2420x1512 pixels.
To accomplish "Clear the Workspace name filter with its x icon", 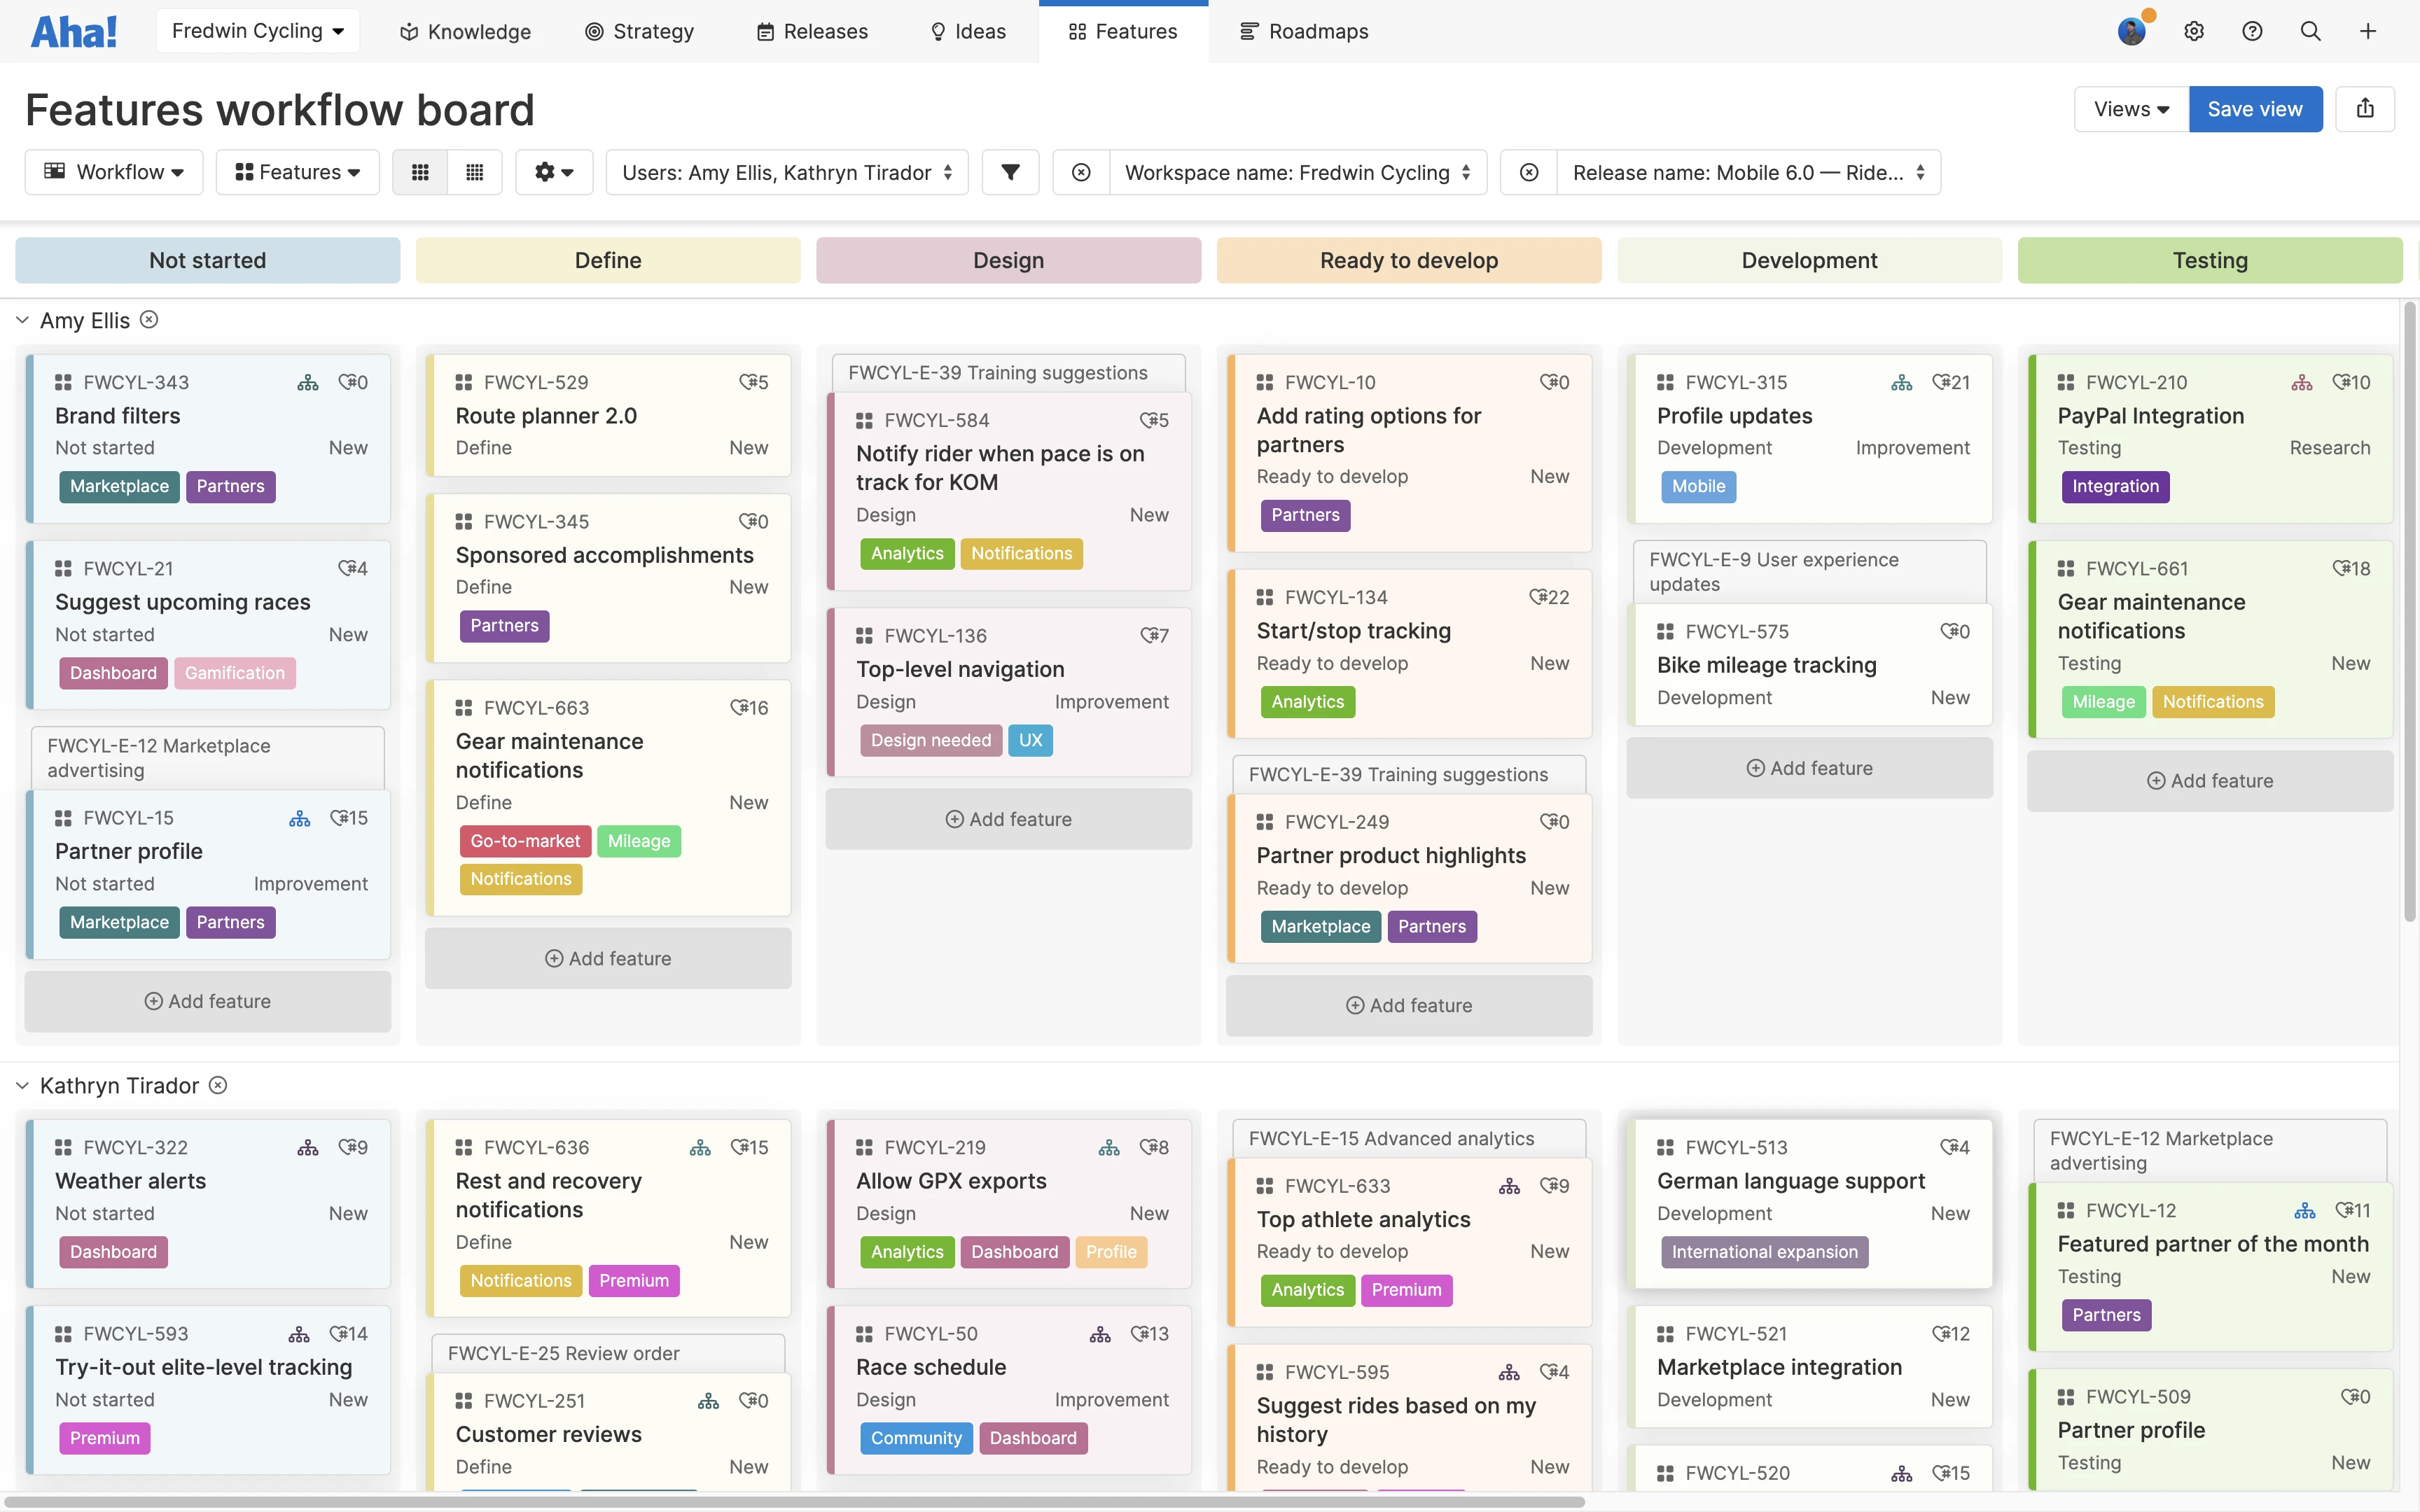I will pos(1082,172).
